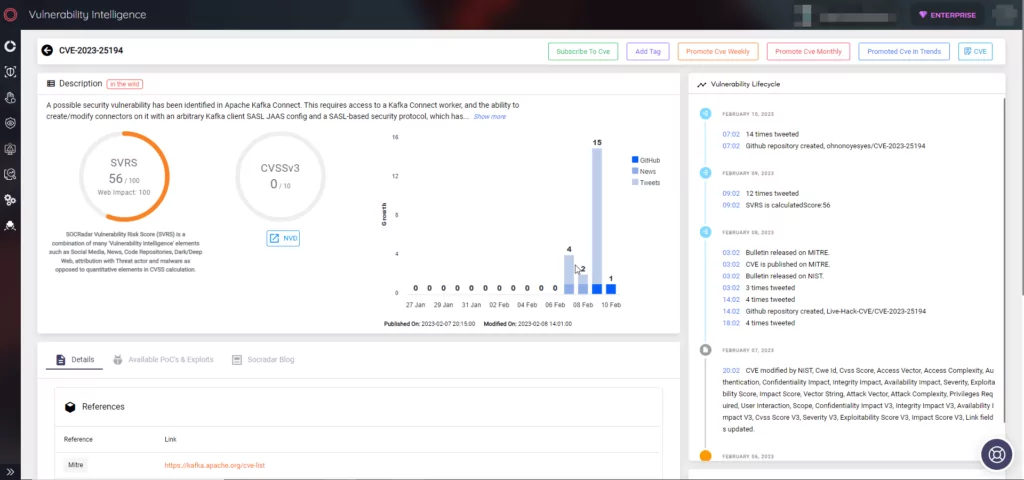Click the Mitre reference tag

point(75,465)
